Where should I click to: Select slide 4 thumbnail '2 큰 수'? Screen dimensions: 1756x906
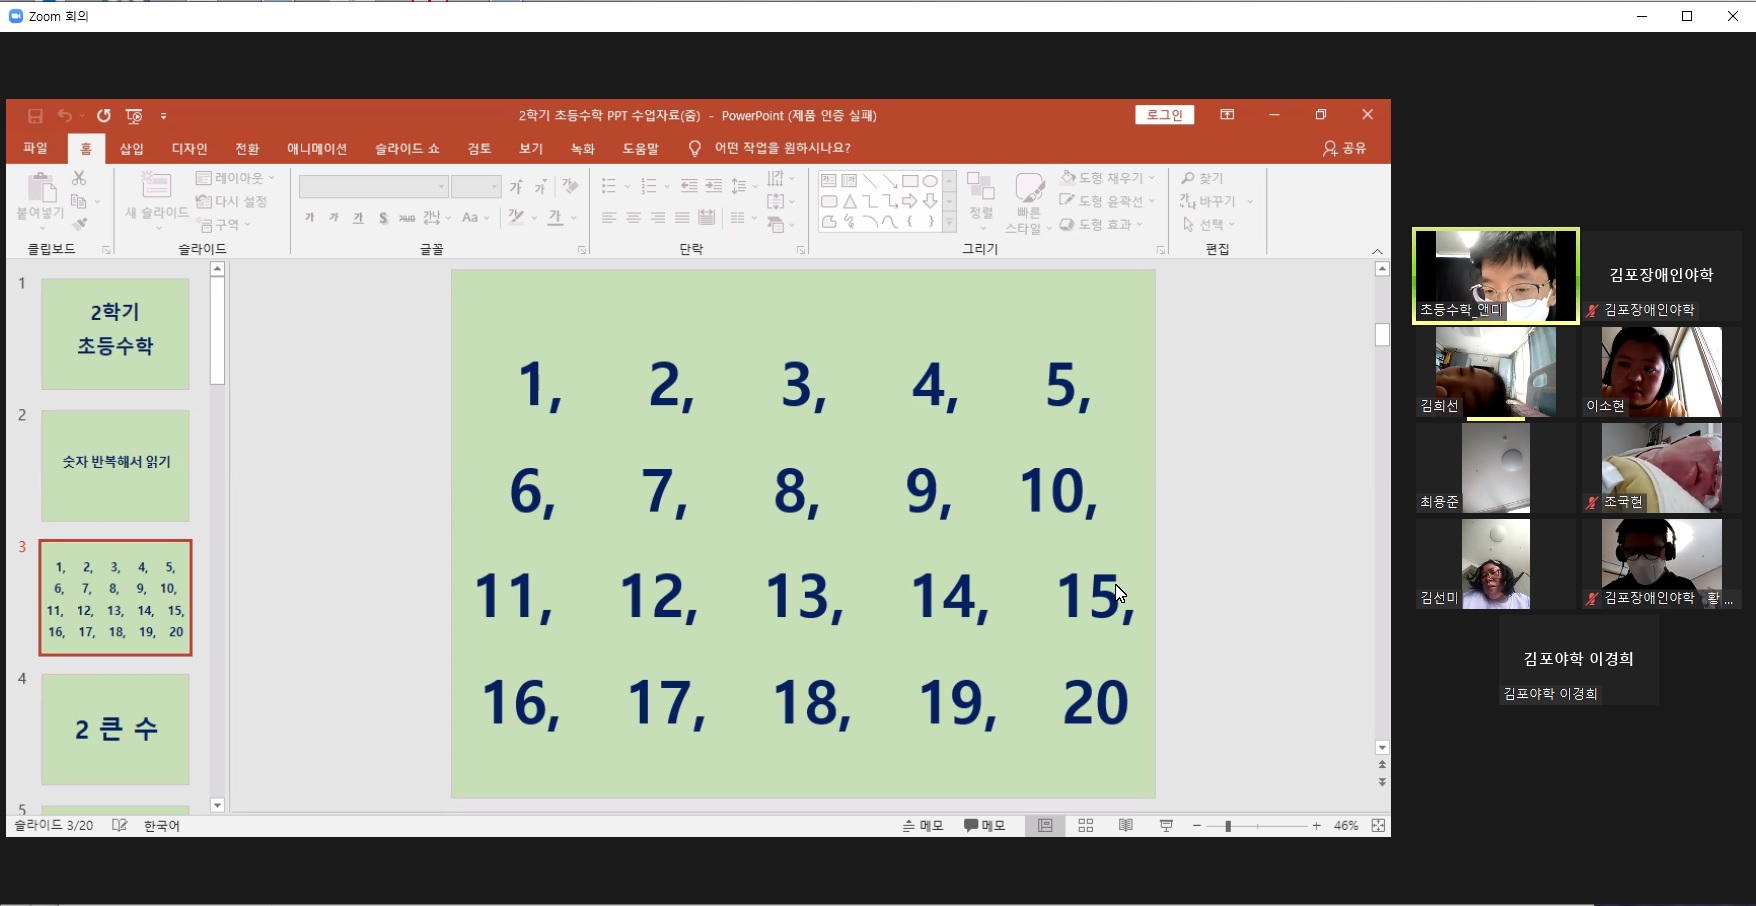click(x=115, y=729)
